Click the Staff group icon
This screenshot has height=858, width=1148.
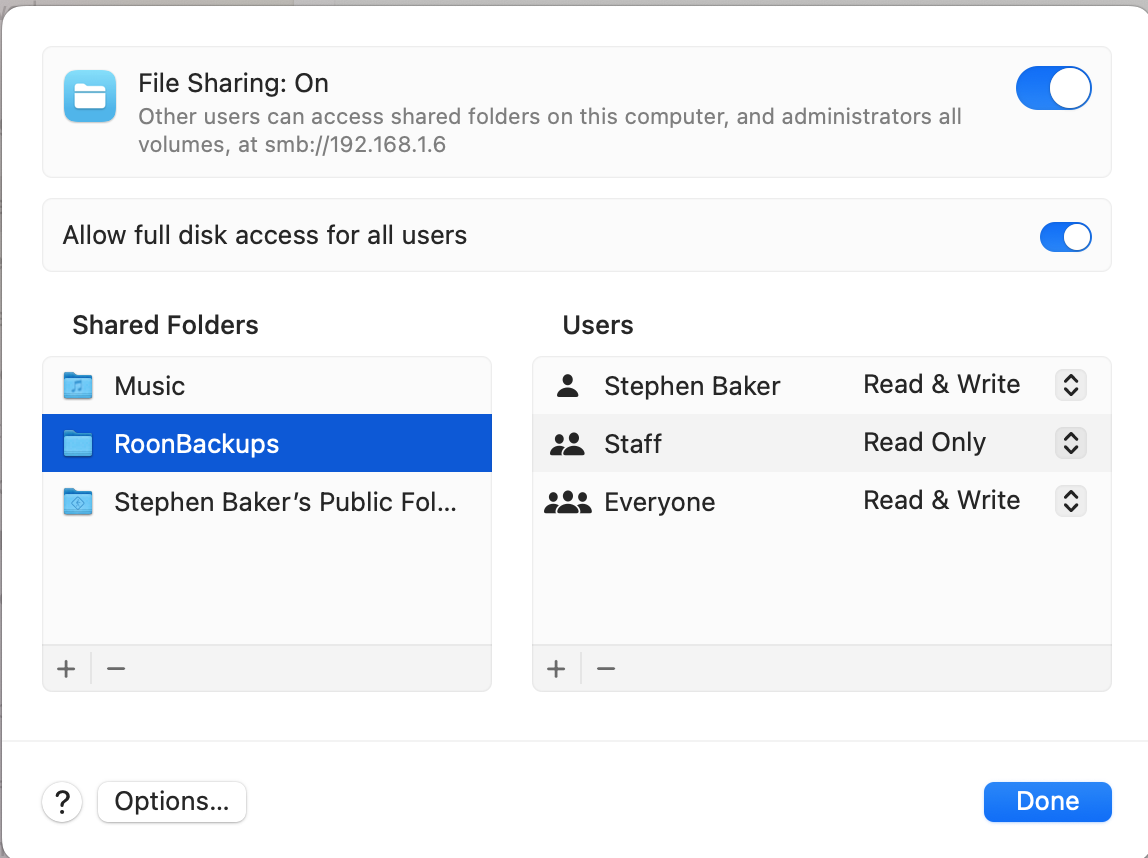tap(567, 444)
